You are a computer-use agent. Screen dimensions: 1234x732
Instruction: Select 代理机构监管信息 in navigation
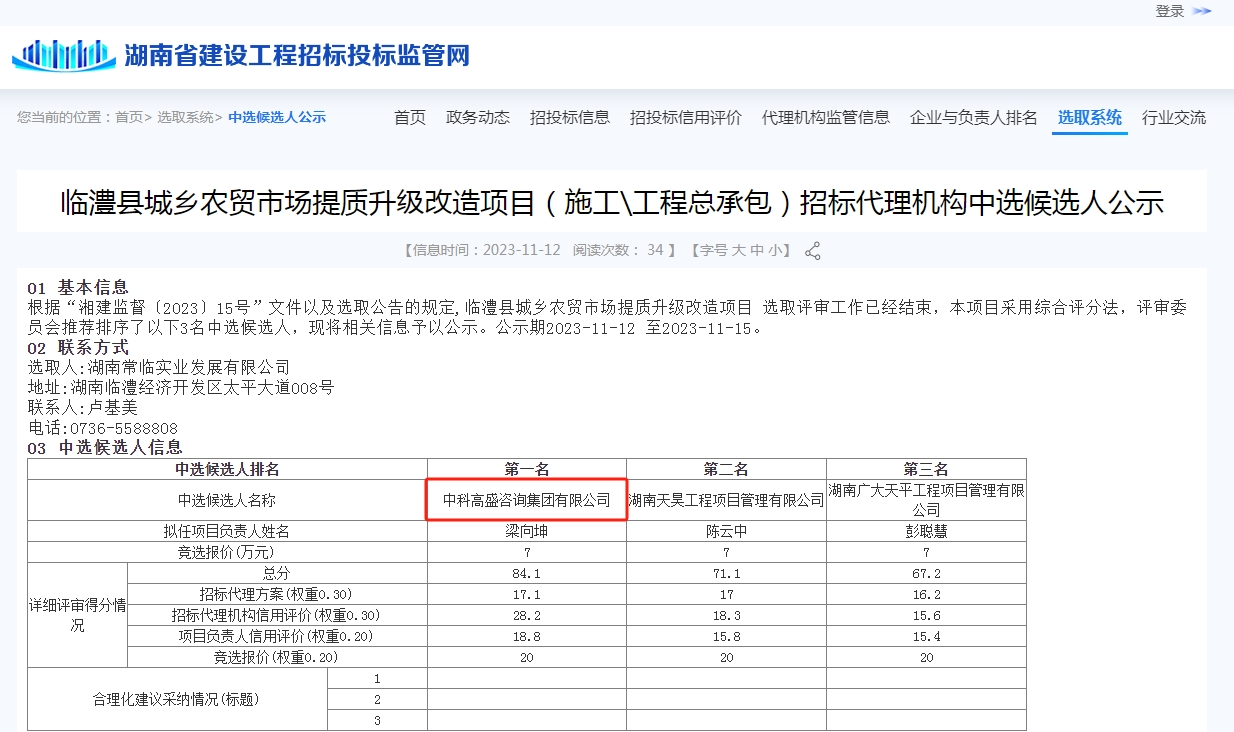tap(826, 118)
